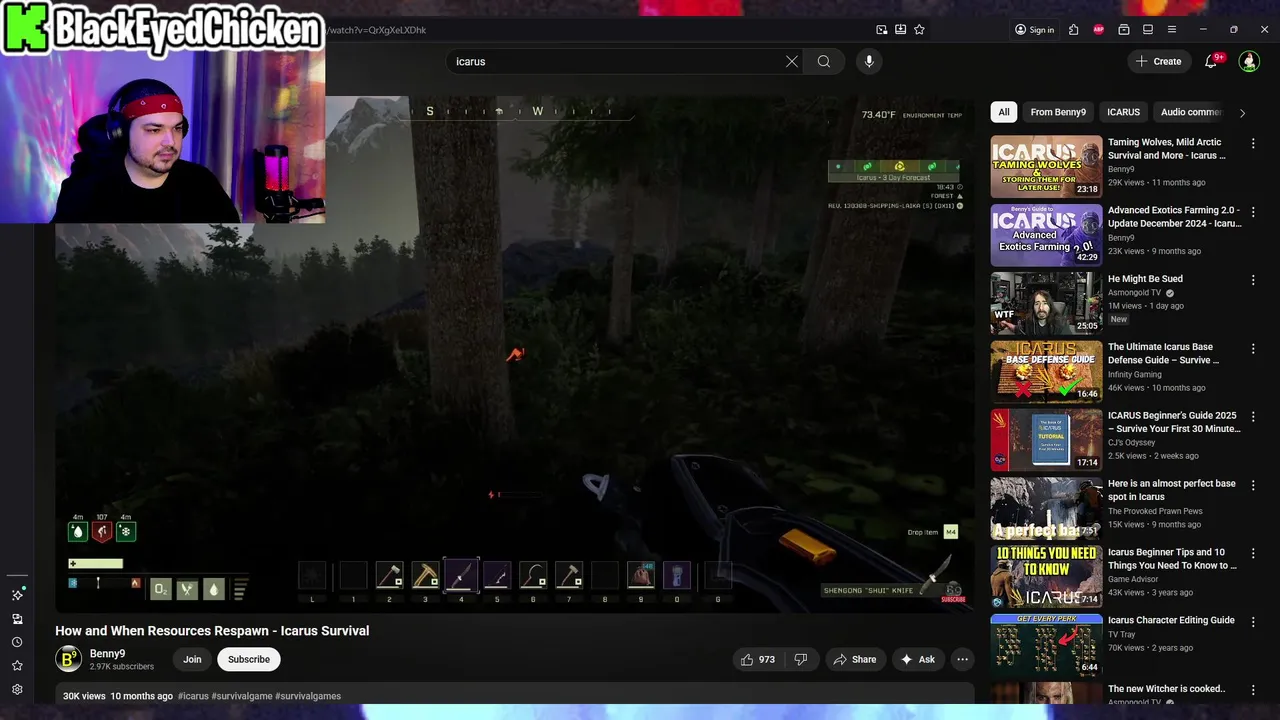The height and width of the screenshot is (720, 1280).
Task: Open options menu for Icarus Character Editing Guide
Action: point(1253,621)
